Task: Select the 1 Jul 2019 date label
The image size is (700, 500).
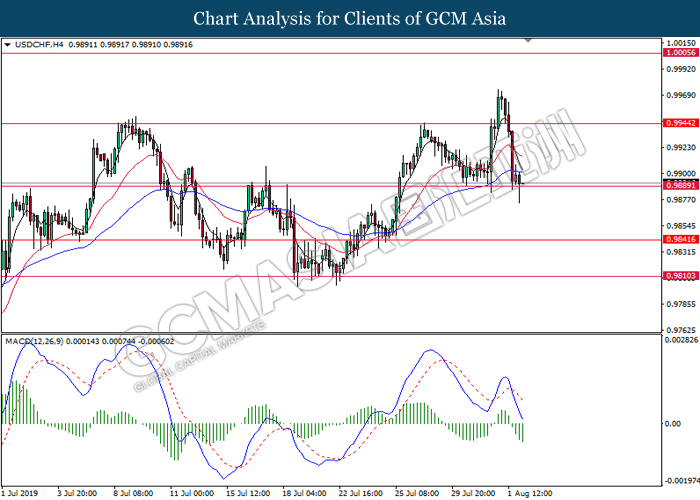Action: [22, 493]
